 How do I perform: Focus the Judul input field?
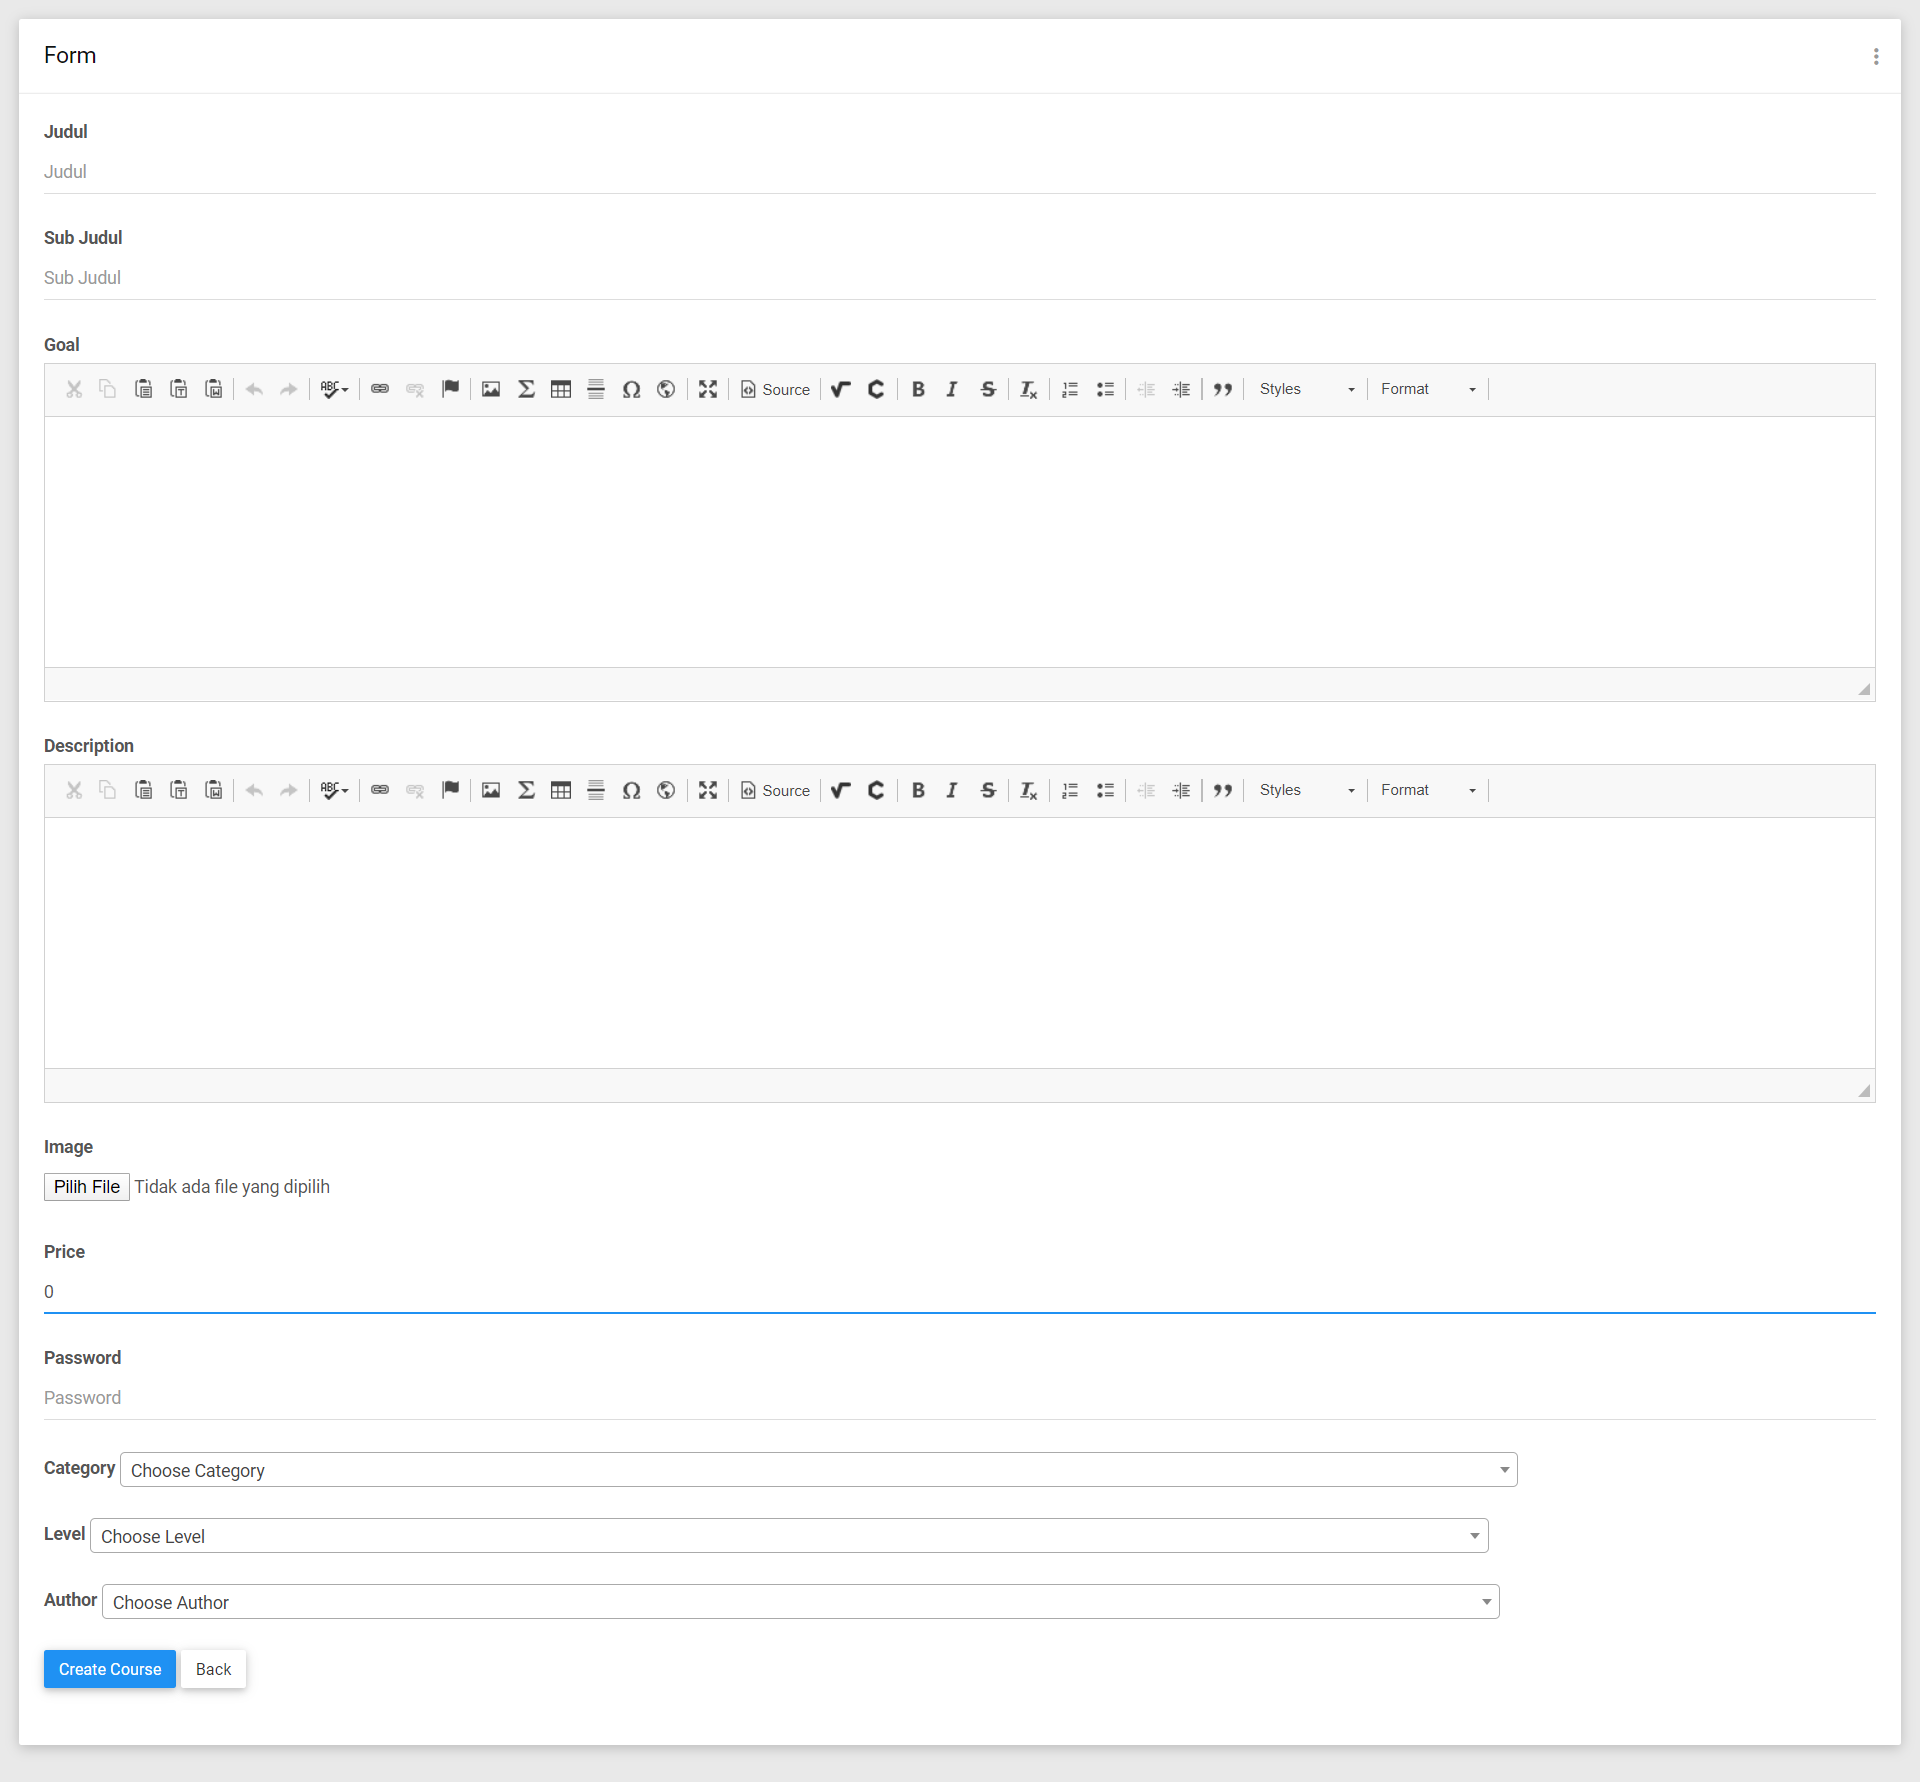(960, 172)
